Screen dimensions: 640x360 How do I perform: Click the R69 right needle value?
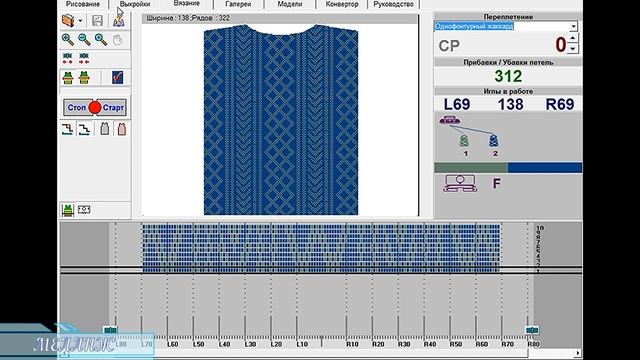tap(560, 104)
